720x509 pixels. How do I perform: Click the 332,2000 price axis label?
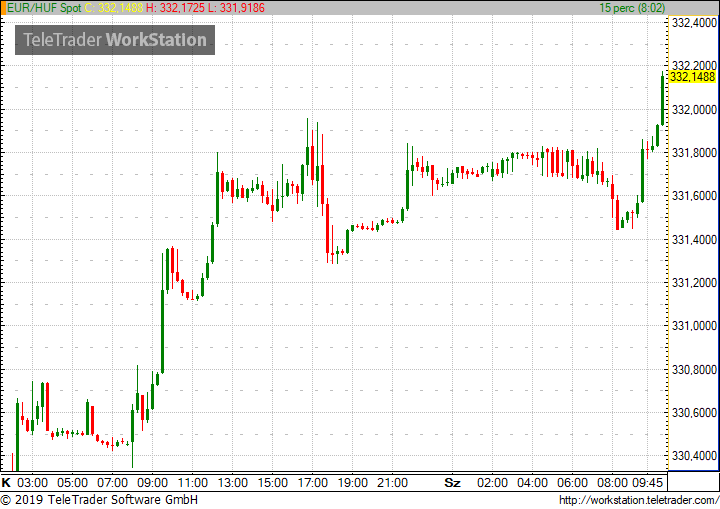[x=694, y=65]
